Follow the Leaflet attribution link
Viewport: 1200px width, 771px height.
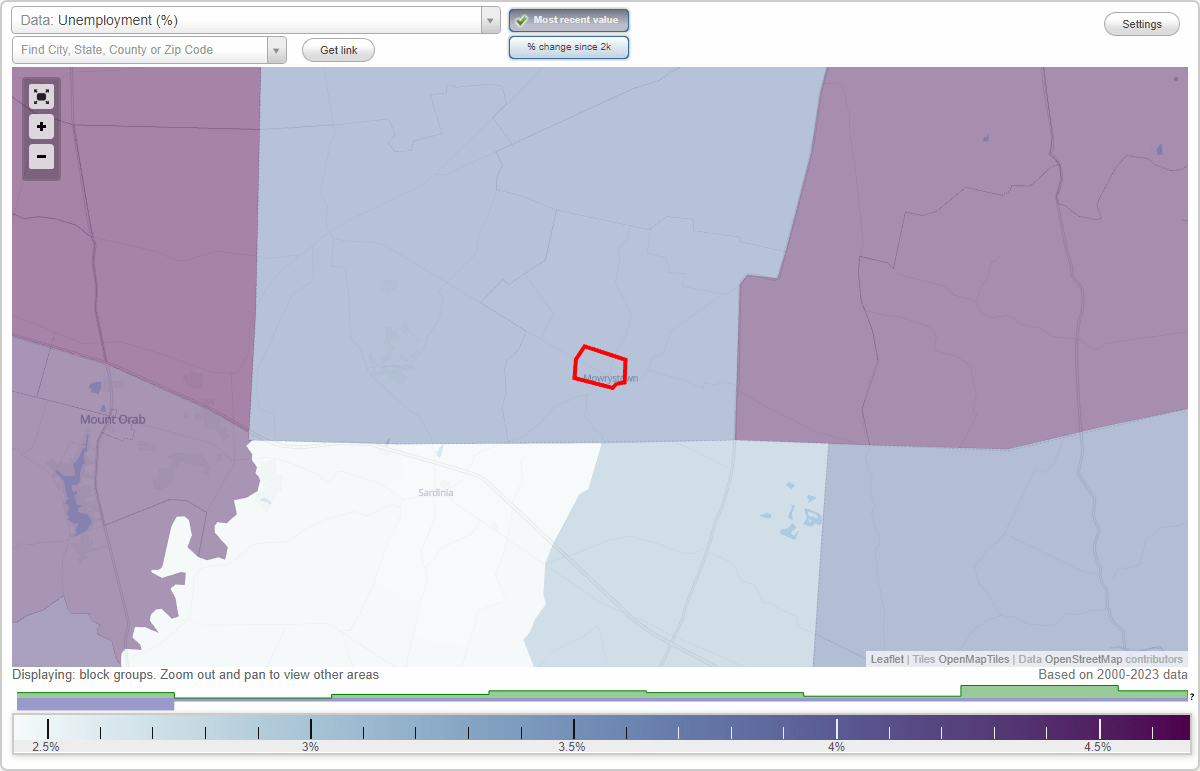886,659
